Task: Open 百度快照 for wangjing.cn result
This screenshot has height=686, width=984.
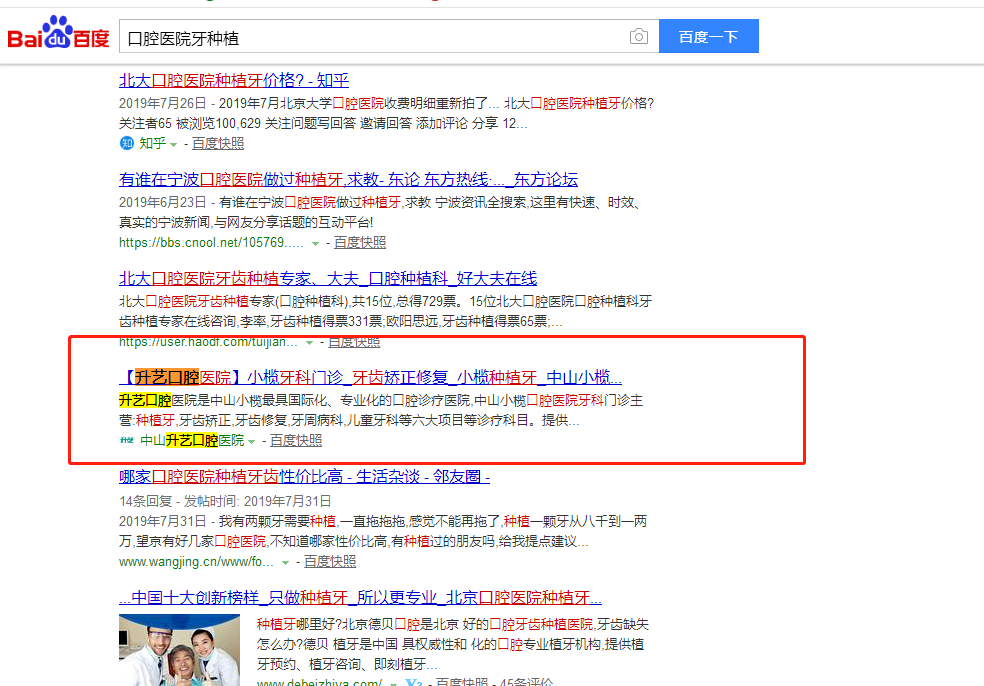Action: [x=329, y=562]
